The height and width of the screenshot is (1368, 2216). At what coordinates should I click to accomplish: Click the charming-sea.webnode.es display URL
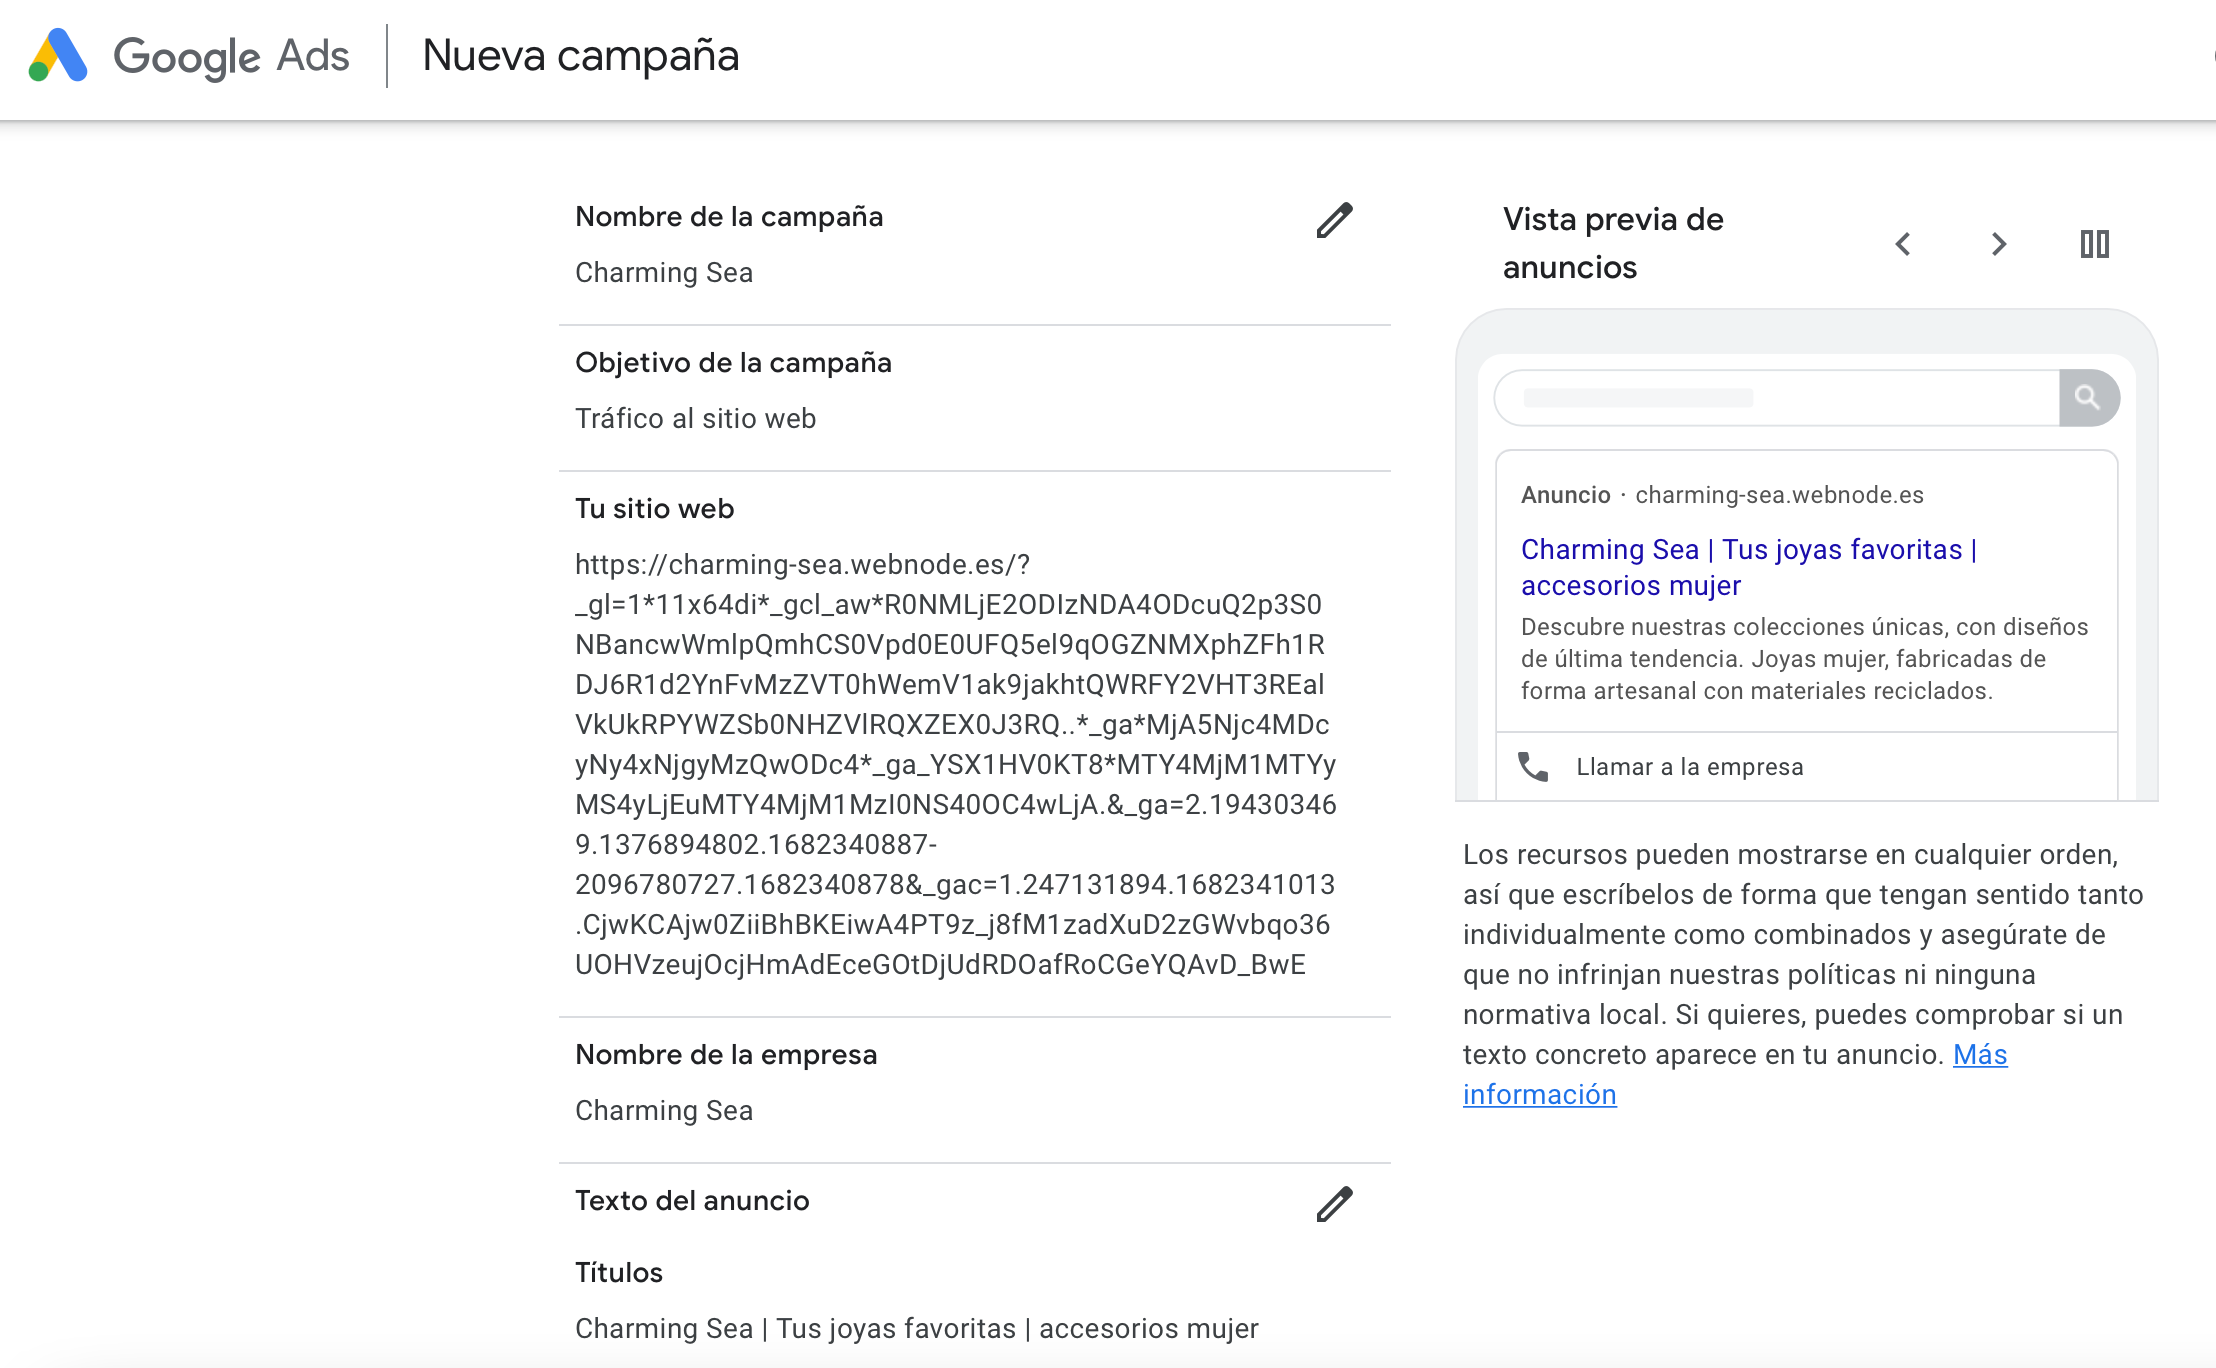coord(1779,495)
